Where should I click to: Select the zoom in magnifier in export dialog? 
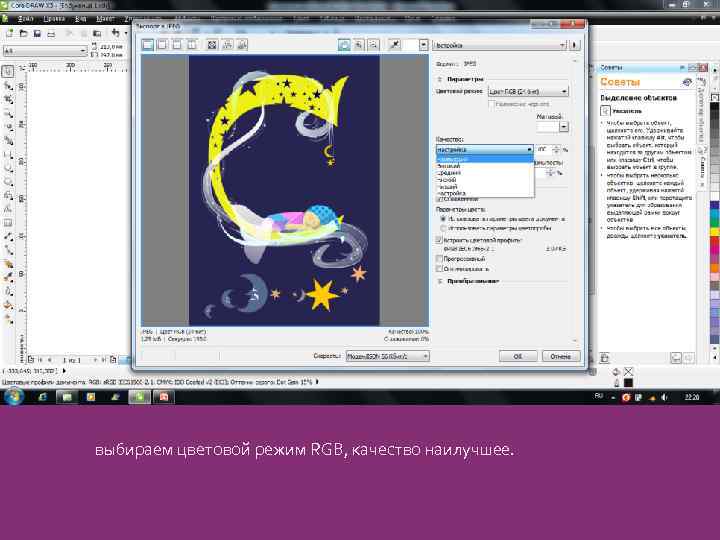coord(359,45)
